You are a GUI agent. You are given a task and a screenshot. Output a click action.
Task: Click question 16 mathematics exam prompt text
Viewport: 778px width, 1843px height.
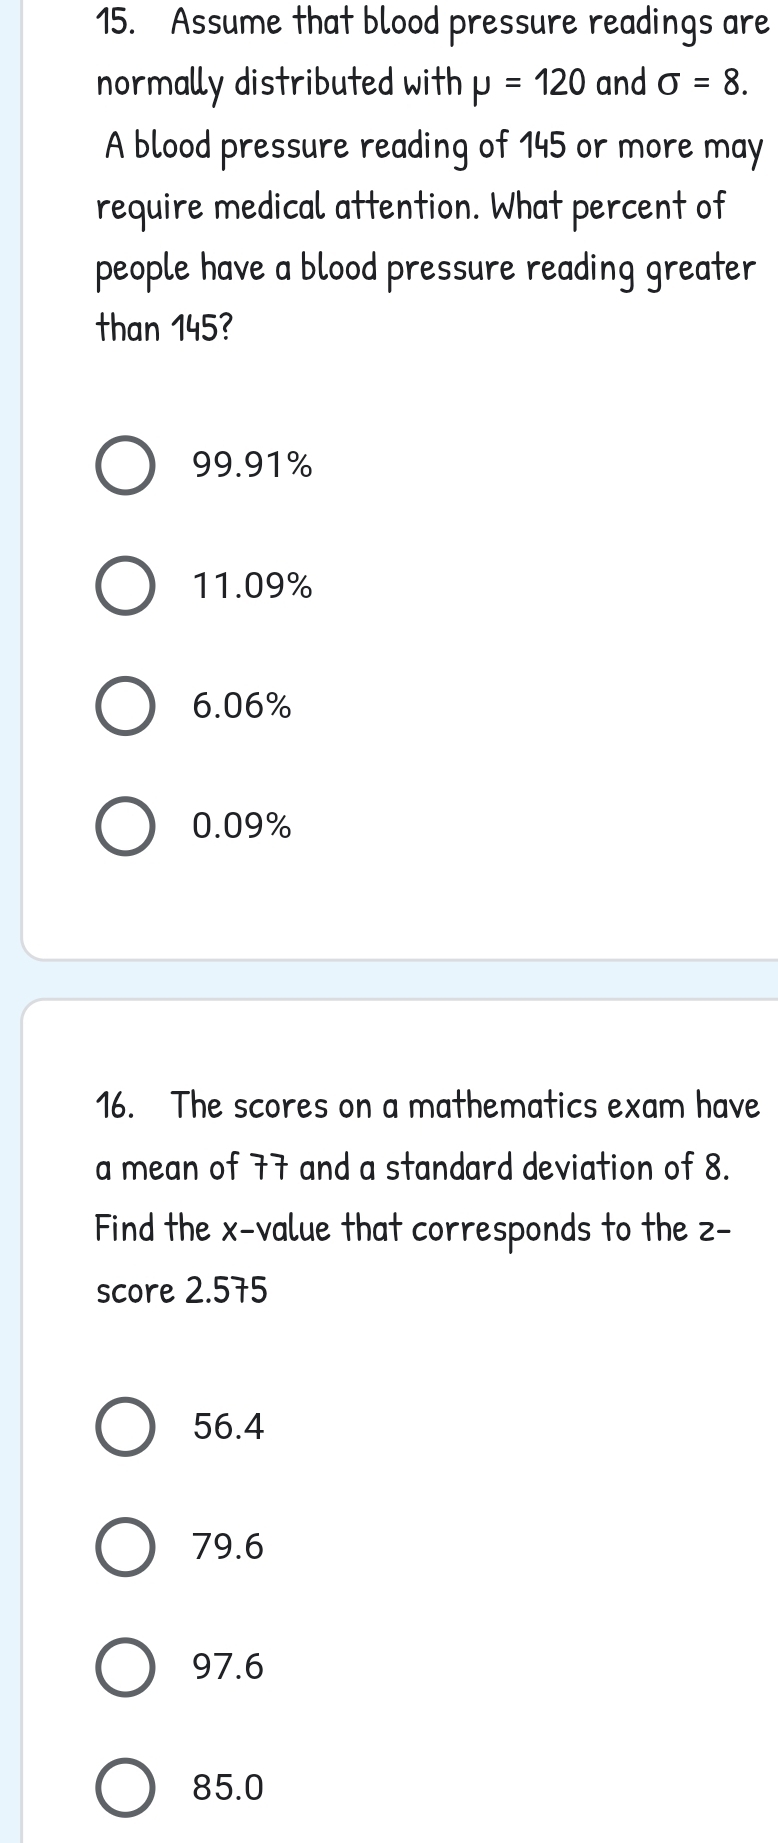(x=428, y=1198)
